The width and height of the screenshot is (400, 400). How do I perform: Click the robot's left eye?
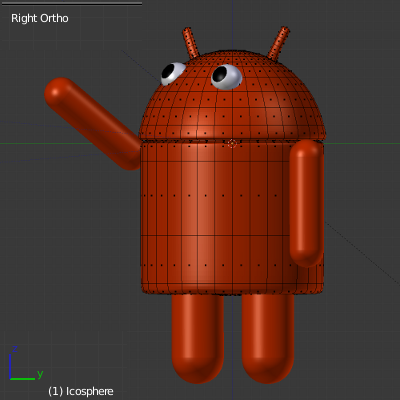(173, 73)
